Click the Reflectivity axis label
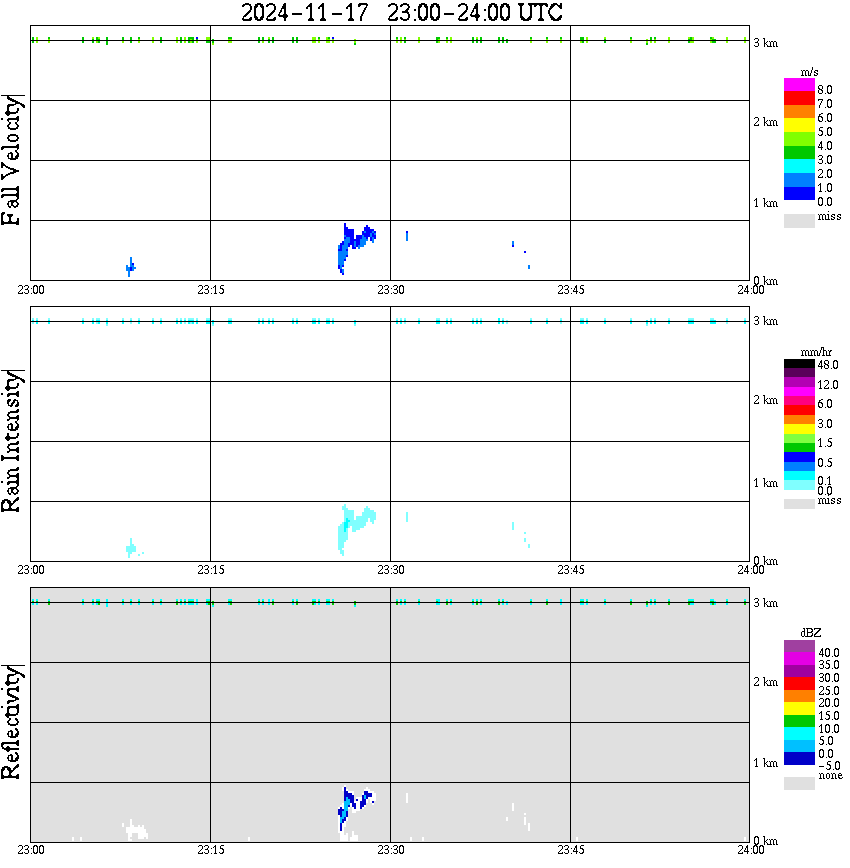This screenshot has width=850, height=868. click(x=11, y=722)
